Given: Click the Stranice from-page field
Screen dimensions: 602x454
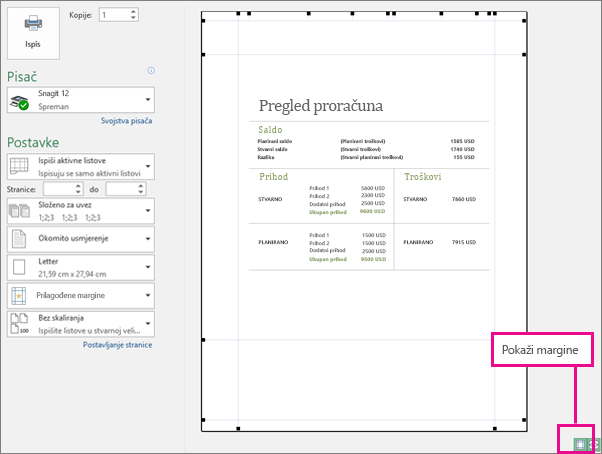Looking at the screenshot, I should [x=59, y=189].
